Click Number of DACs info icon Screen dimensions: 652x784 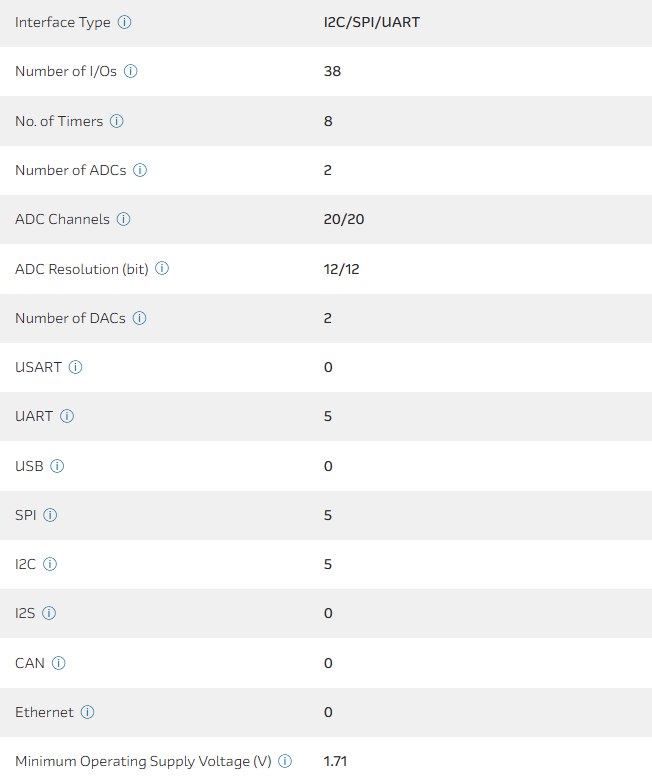[140, 318]
